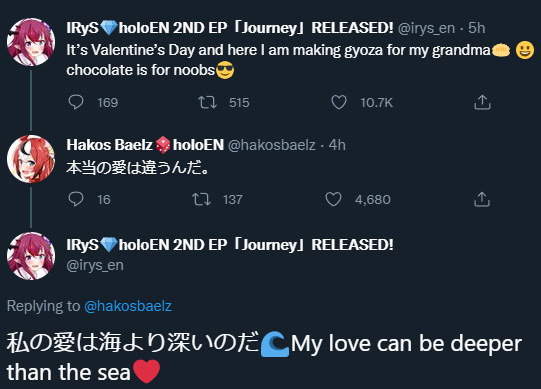Open Hakos Baelz's profile picture
This screenshot has height=389, width=541.
31,159
